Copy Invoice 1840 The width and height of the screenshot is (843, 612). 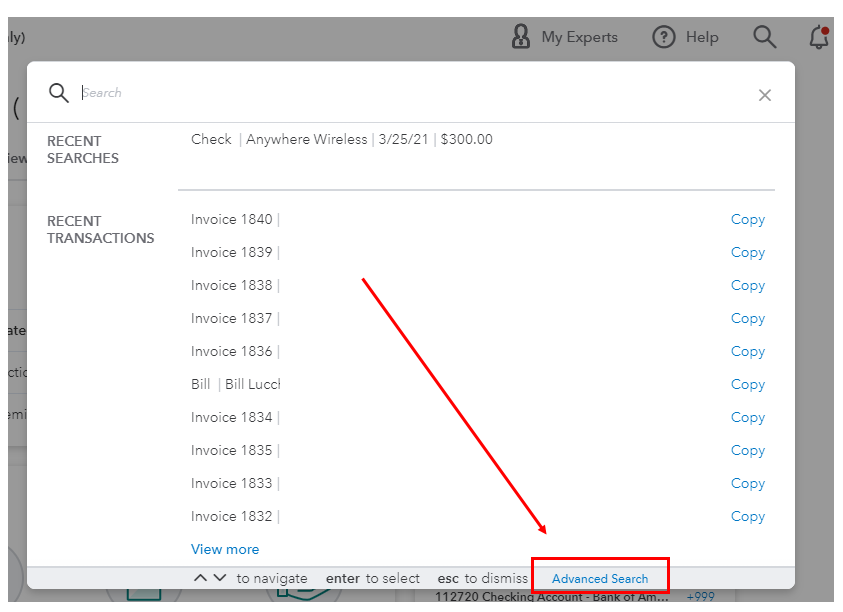tap(747, 220)
